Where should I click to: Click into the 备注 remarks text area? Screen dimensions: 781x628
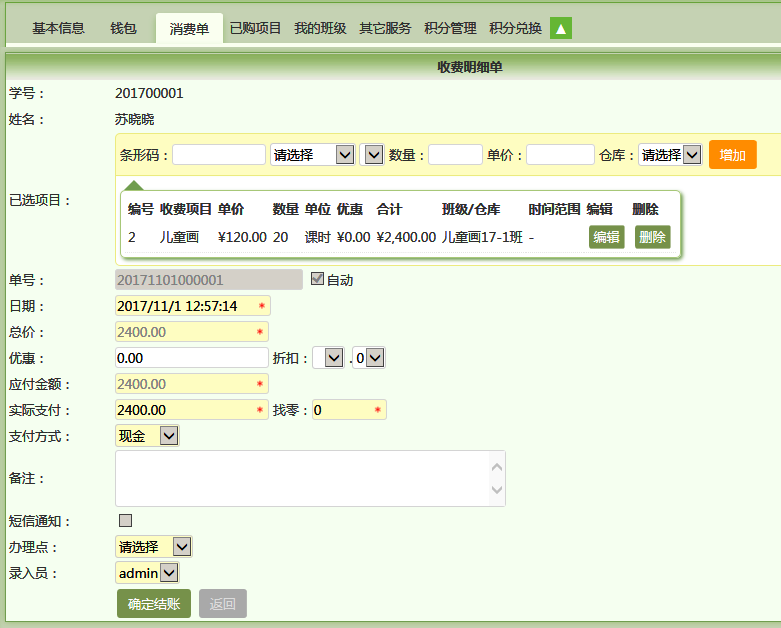(300, 478)
